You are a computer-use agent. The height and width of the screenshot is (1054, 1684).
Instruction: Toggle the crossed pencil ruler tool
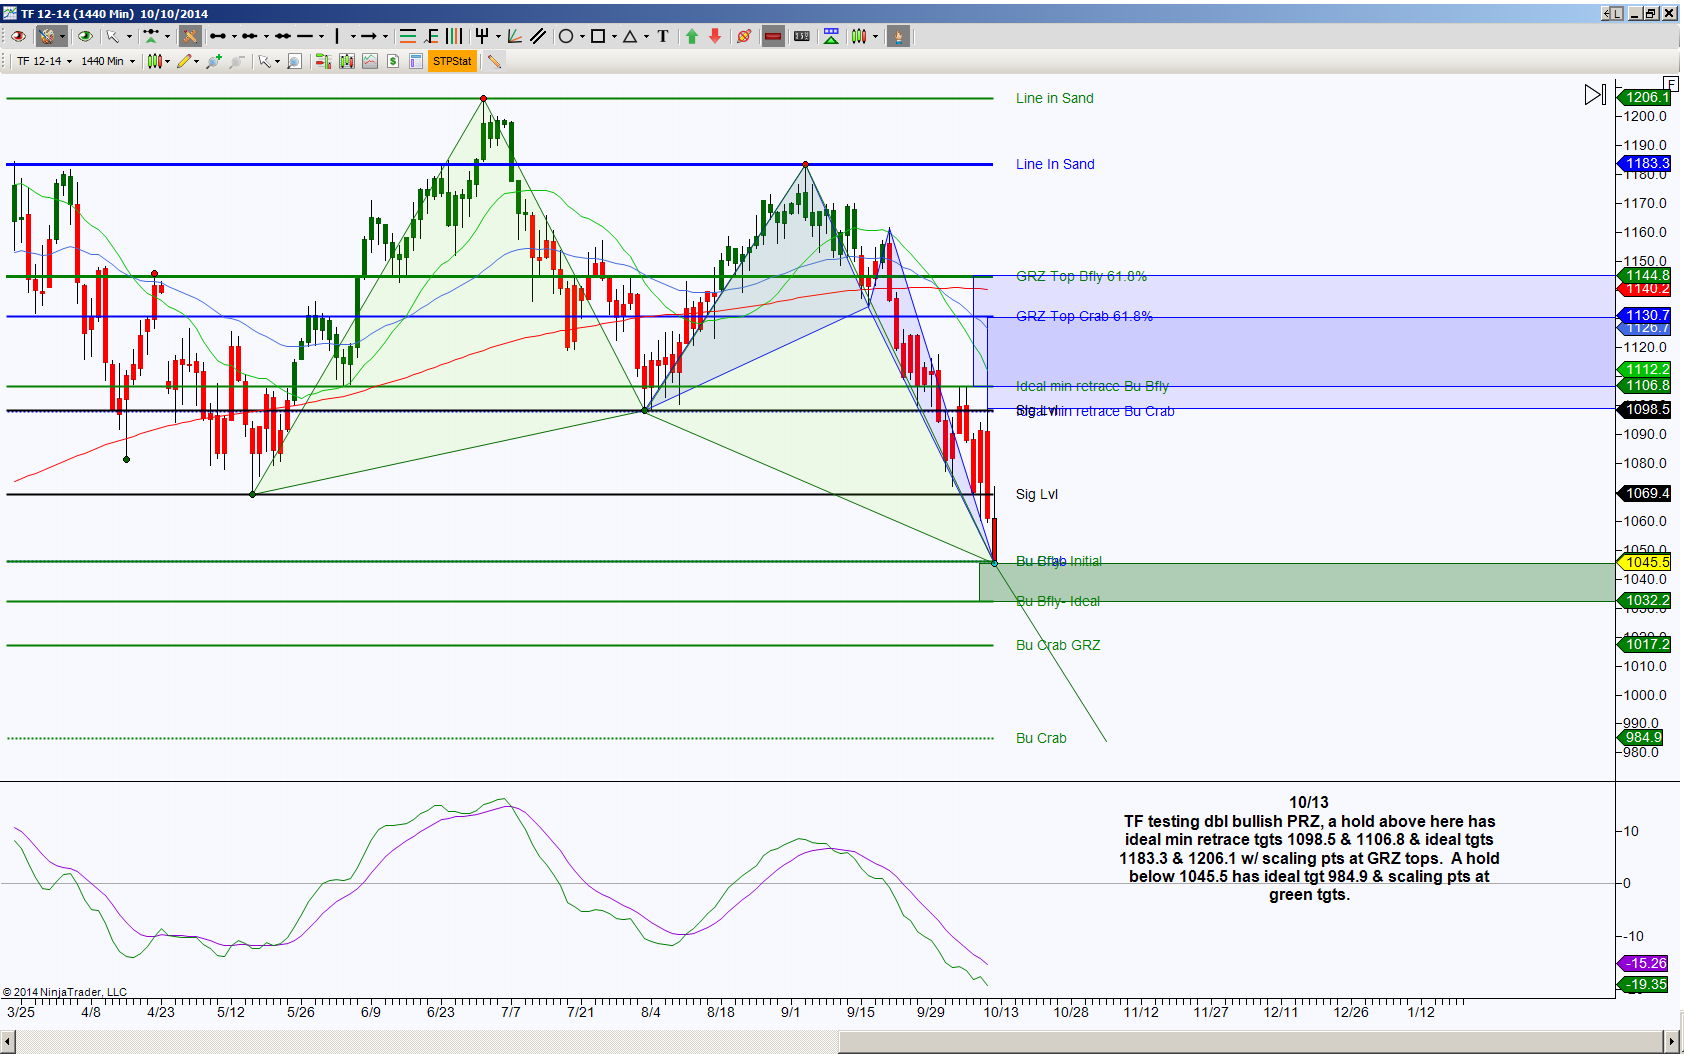coord(190,36)
